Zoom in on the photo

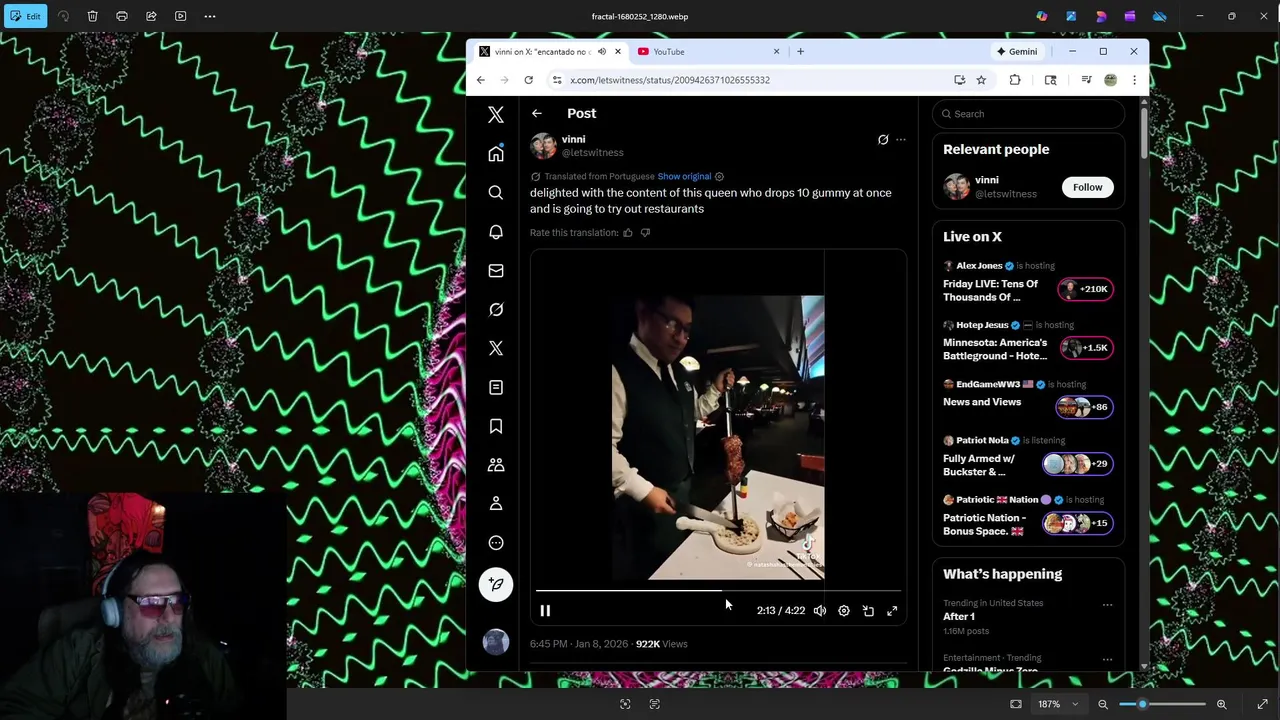tap(1221, 704)
